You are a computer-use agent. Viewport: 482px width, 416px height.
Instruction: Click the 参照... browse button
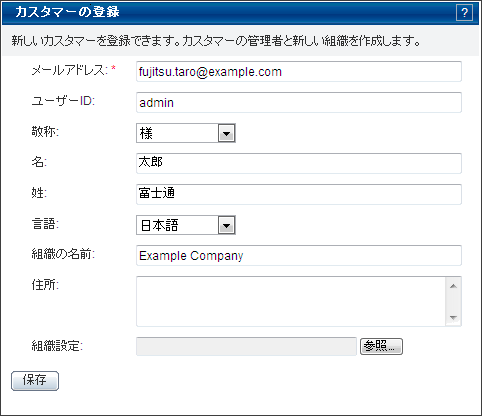click(x=381, y=347)
